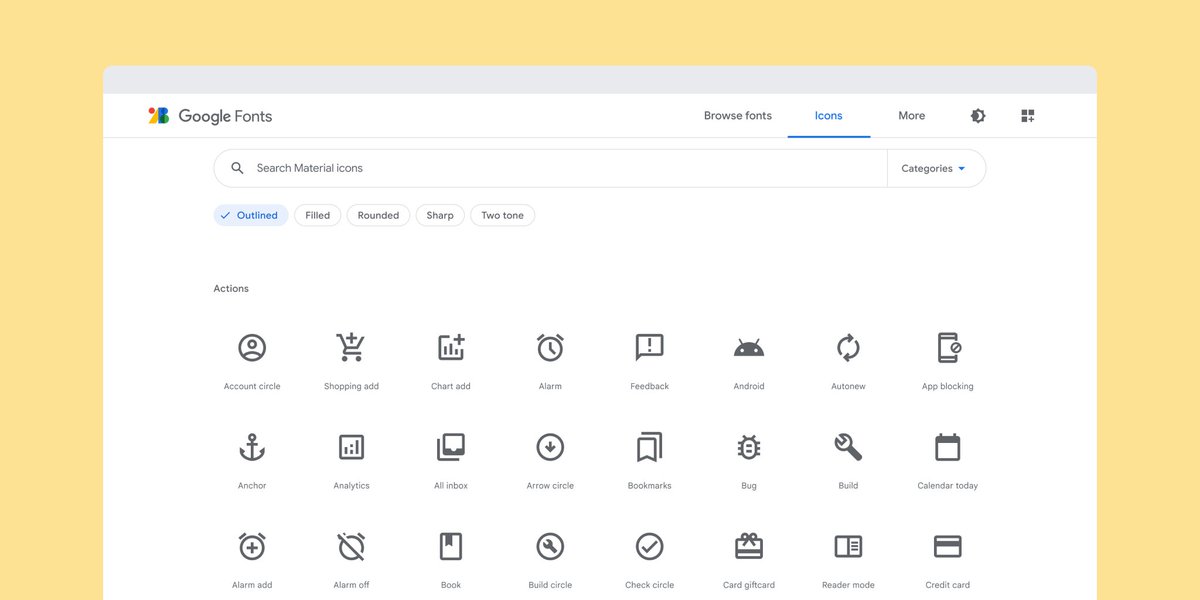Select the Reader mode icon

848,546
